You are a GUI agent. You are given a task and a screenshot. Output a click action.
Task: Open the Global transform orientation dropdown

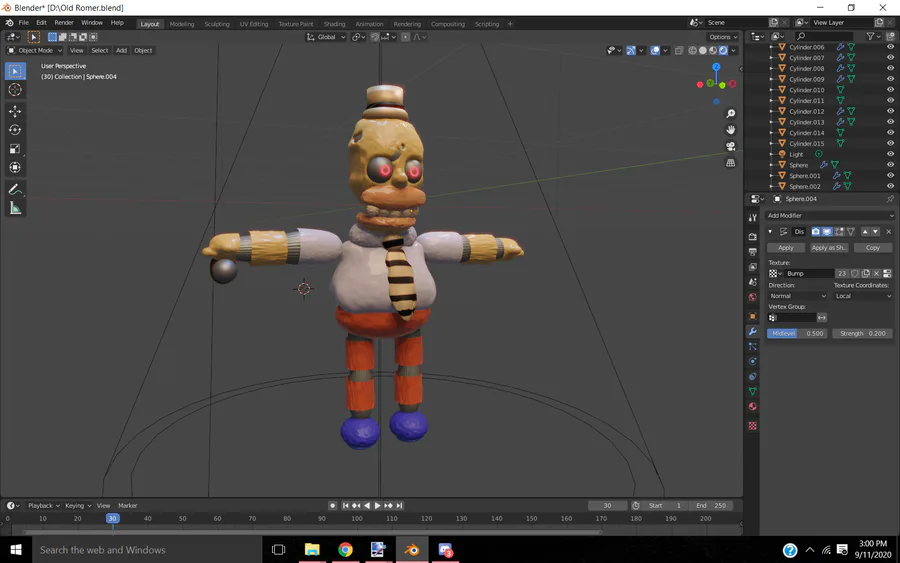click(326, 37)
